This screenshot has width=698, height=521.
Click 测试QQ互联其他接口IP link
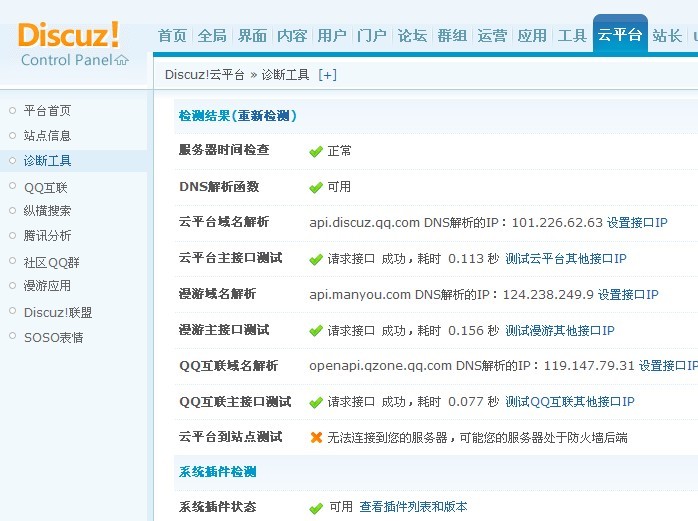[570, 402]
